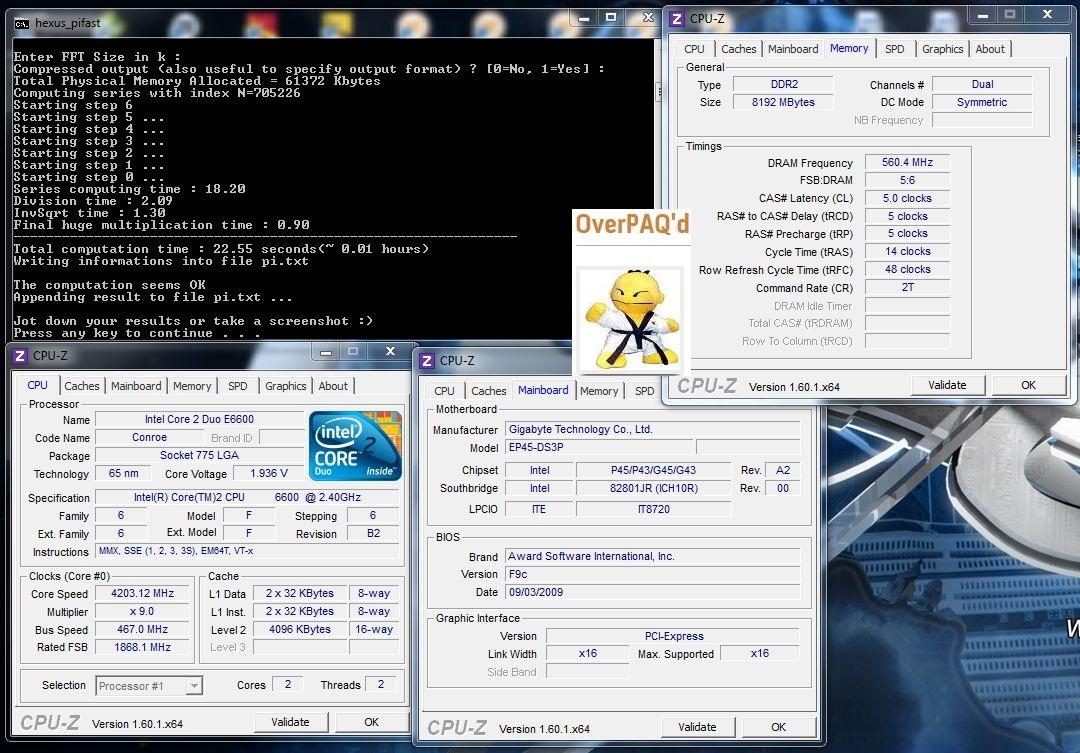Viewport: 1080px width, 753px height.
Task: Click the memory Size value 8192 MBytes
Action: point(783,102)
